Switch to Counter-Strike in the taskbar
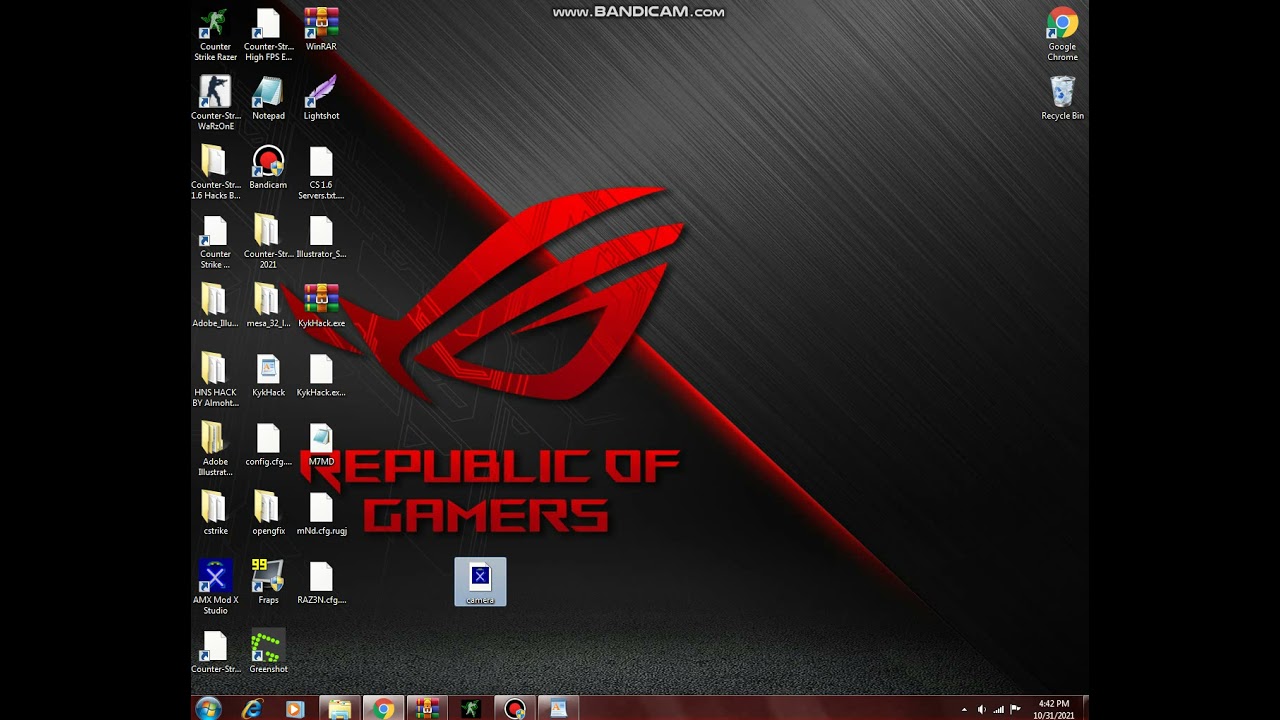This screenshot has height=720, width=1280. tap(471, 709)
